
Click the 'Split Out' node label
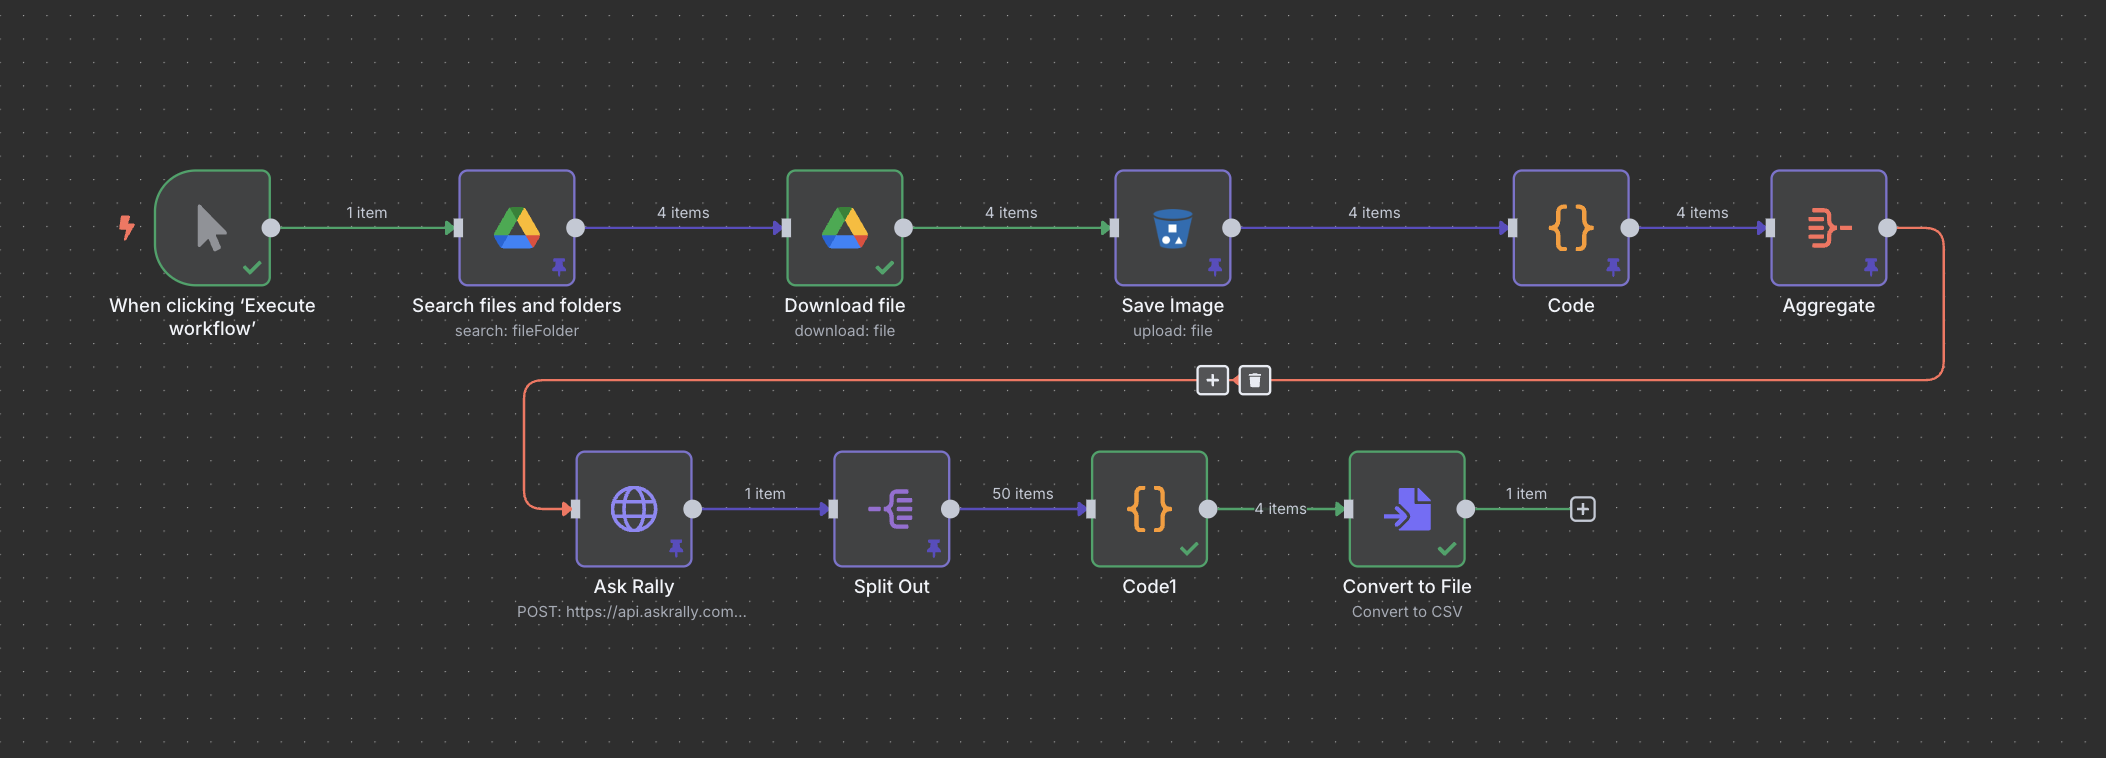892,587
